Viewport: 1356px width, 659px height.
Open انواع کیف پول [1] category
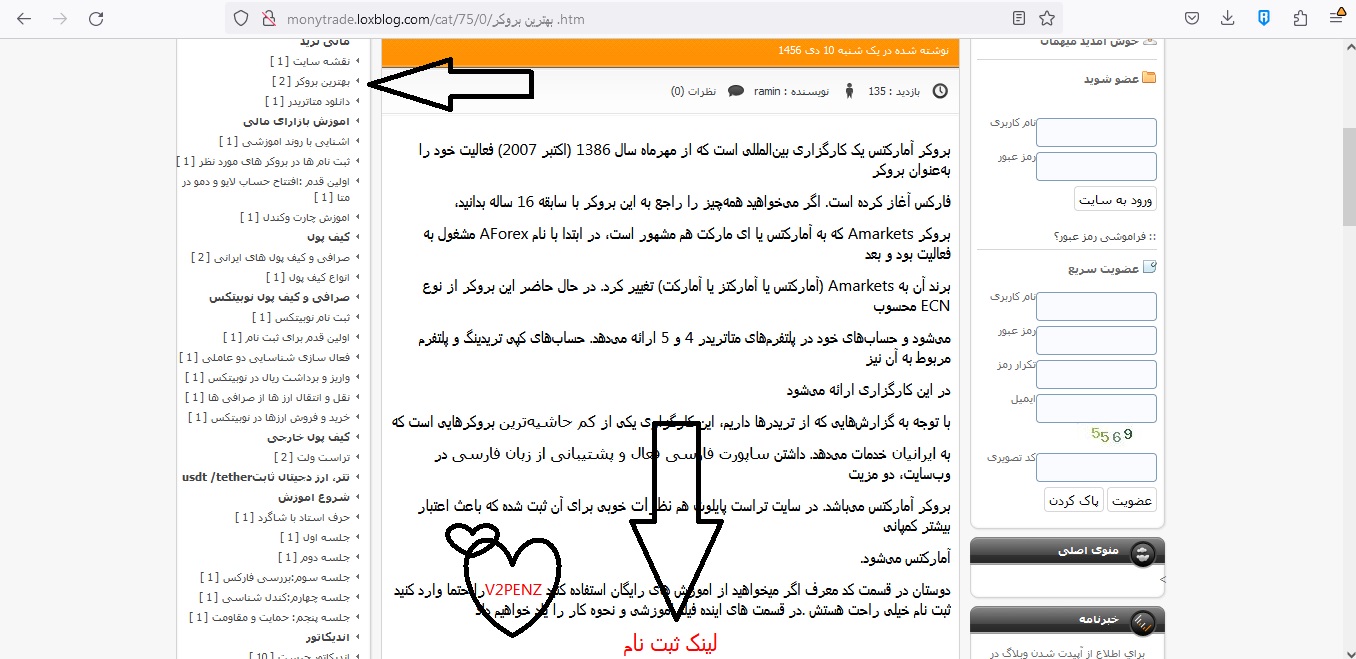pos(307,277)
